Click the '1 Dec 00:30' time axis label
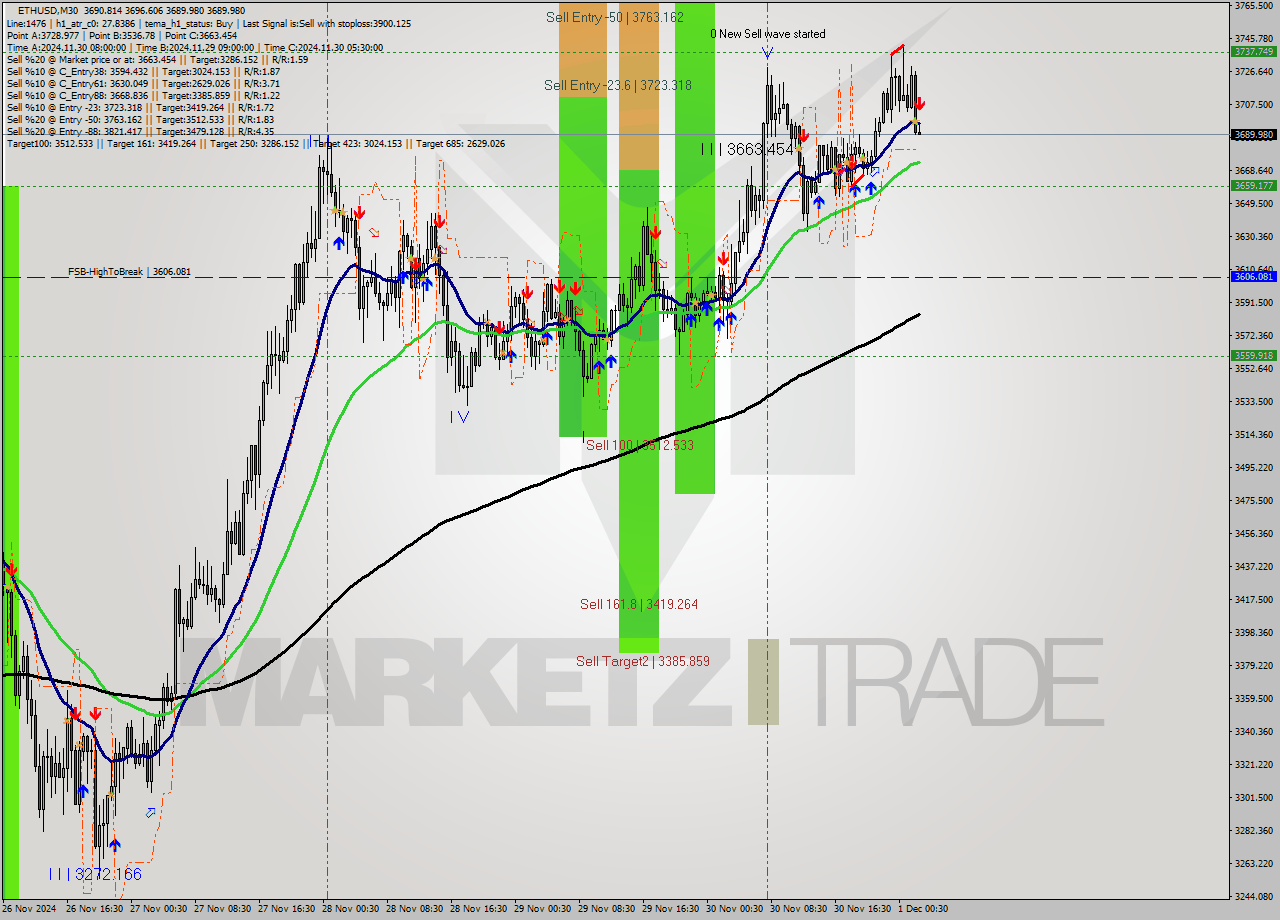 [923, 909]
